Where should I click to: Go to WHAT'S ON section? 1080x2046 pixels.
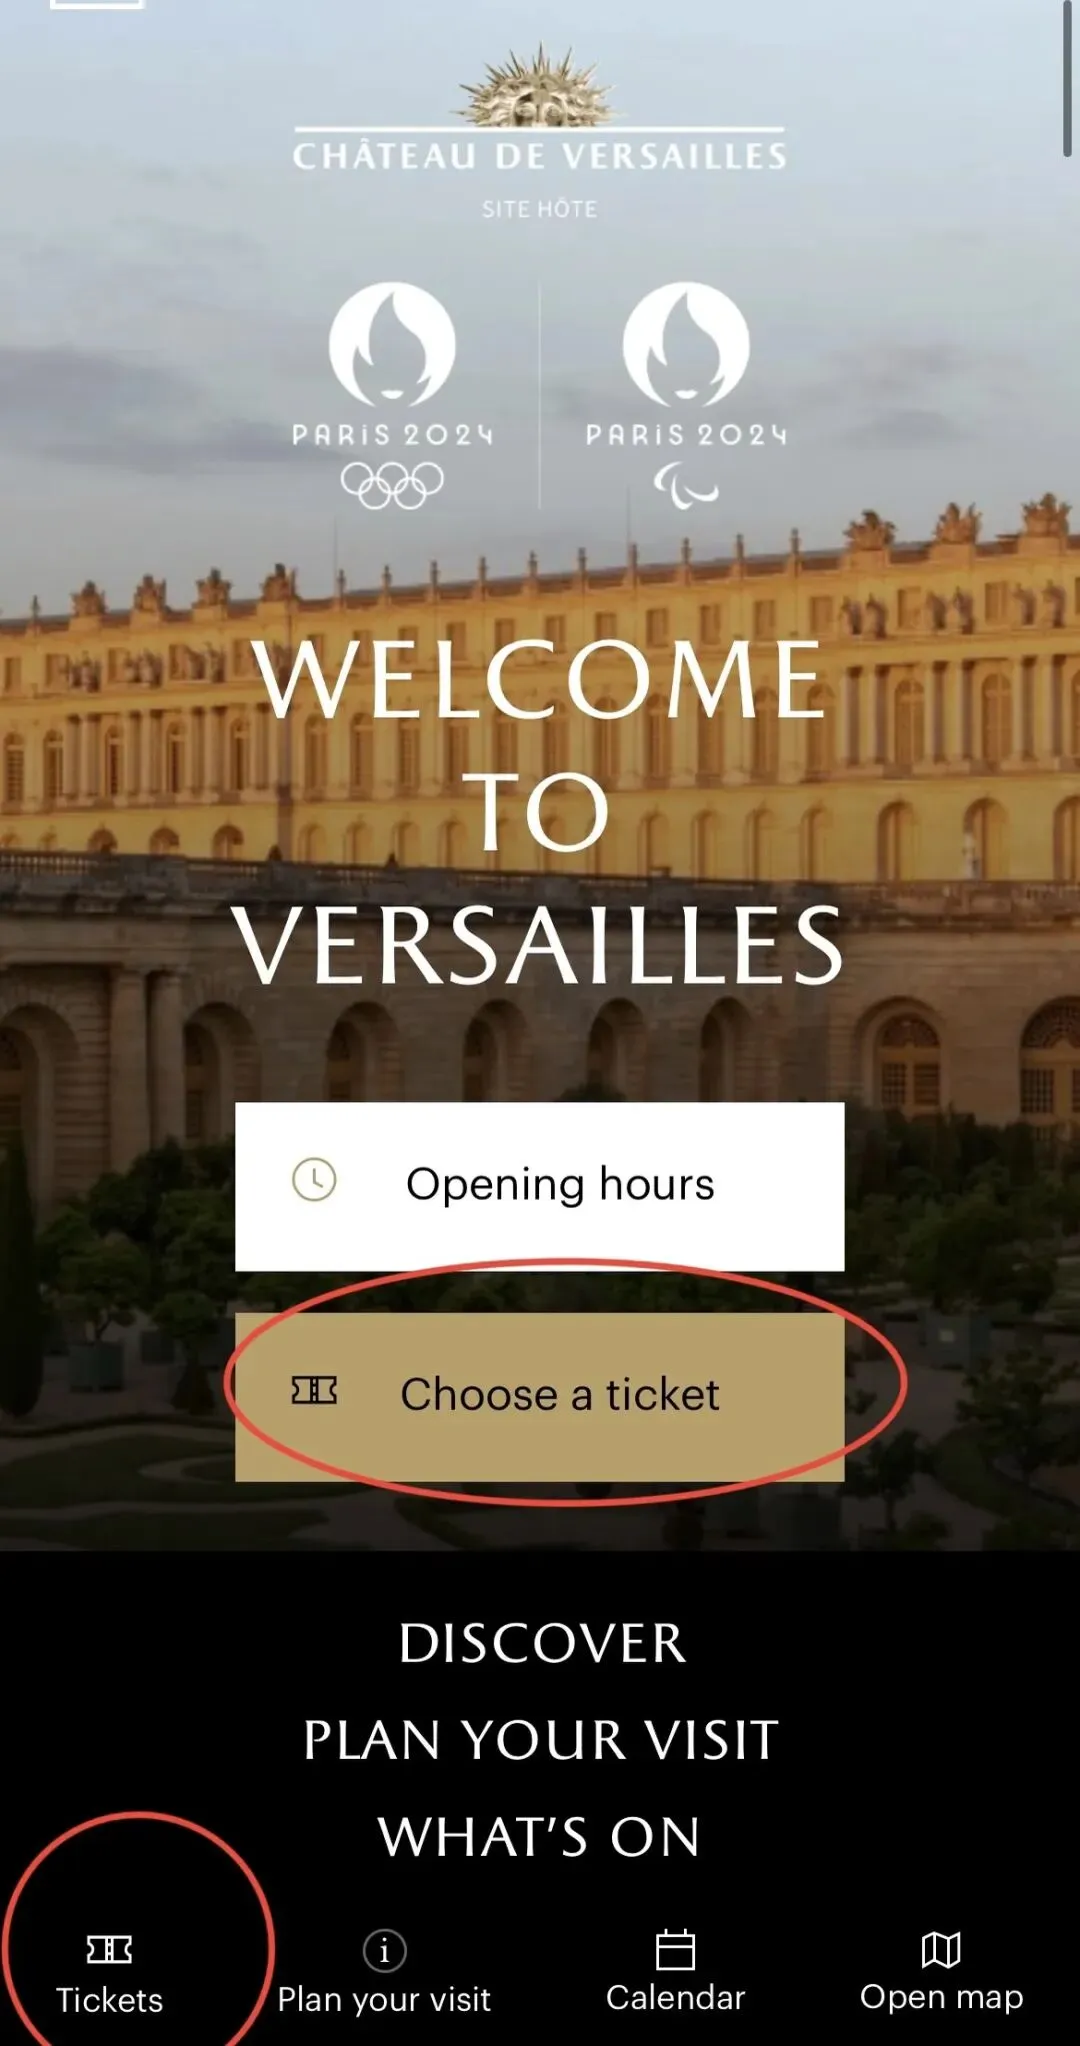539,1837
